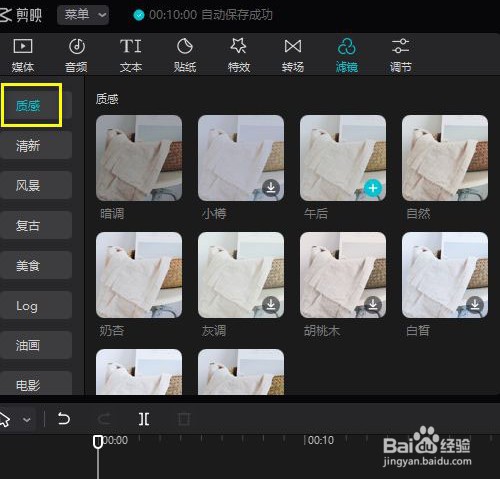
Task: Open the 调节 adjustment tab
Action: (401, 55)
